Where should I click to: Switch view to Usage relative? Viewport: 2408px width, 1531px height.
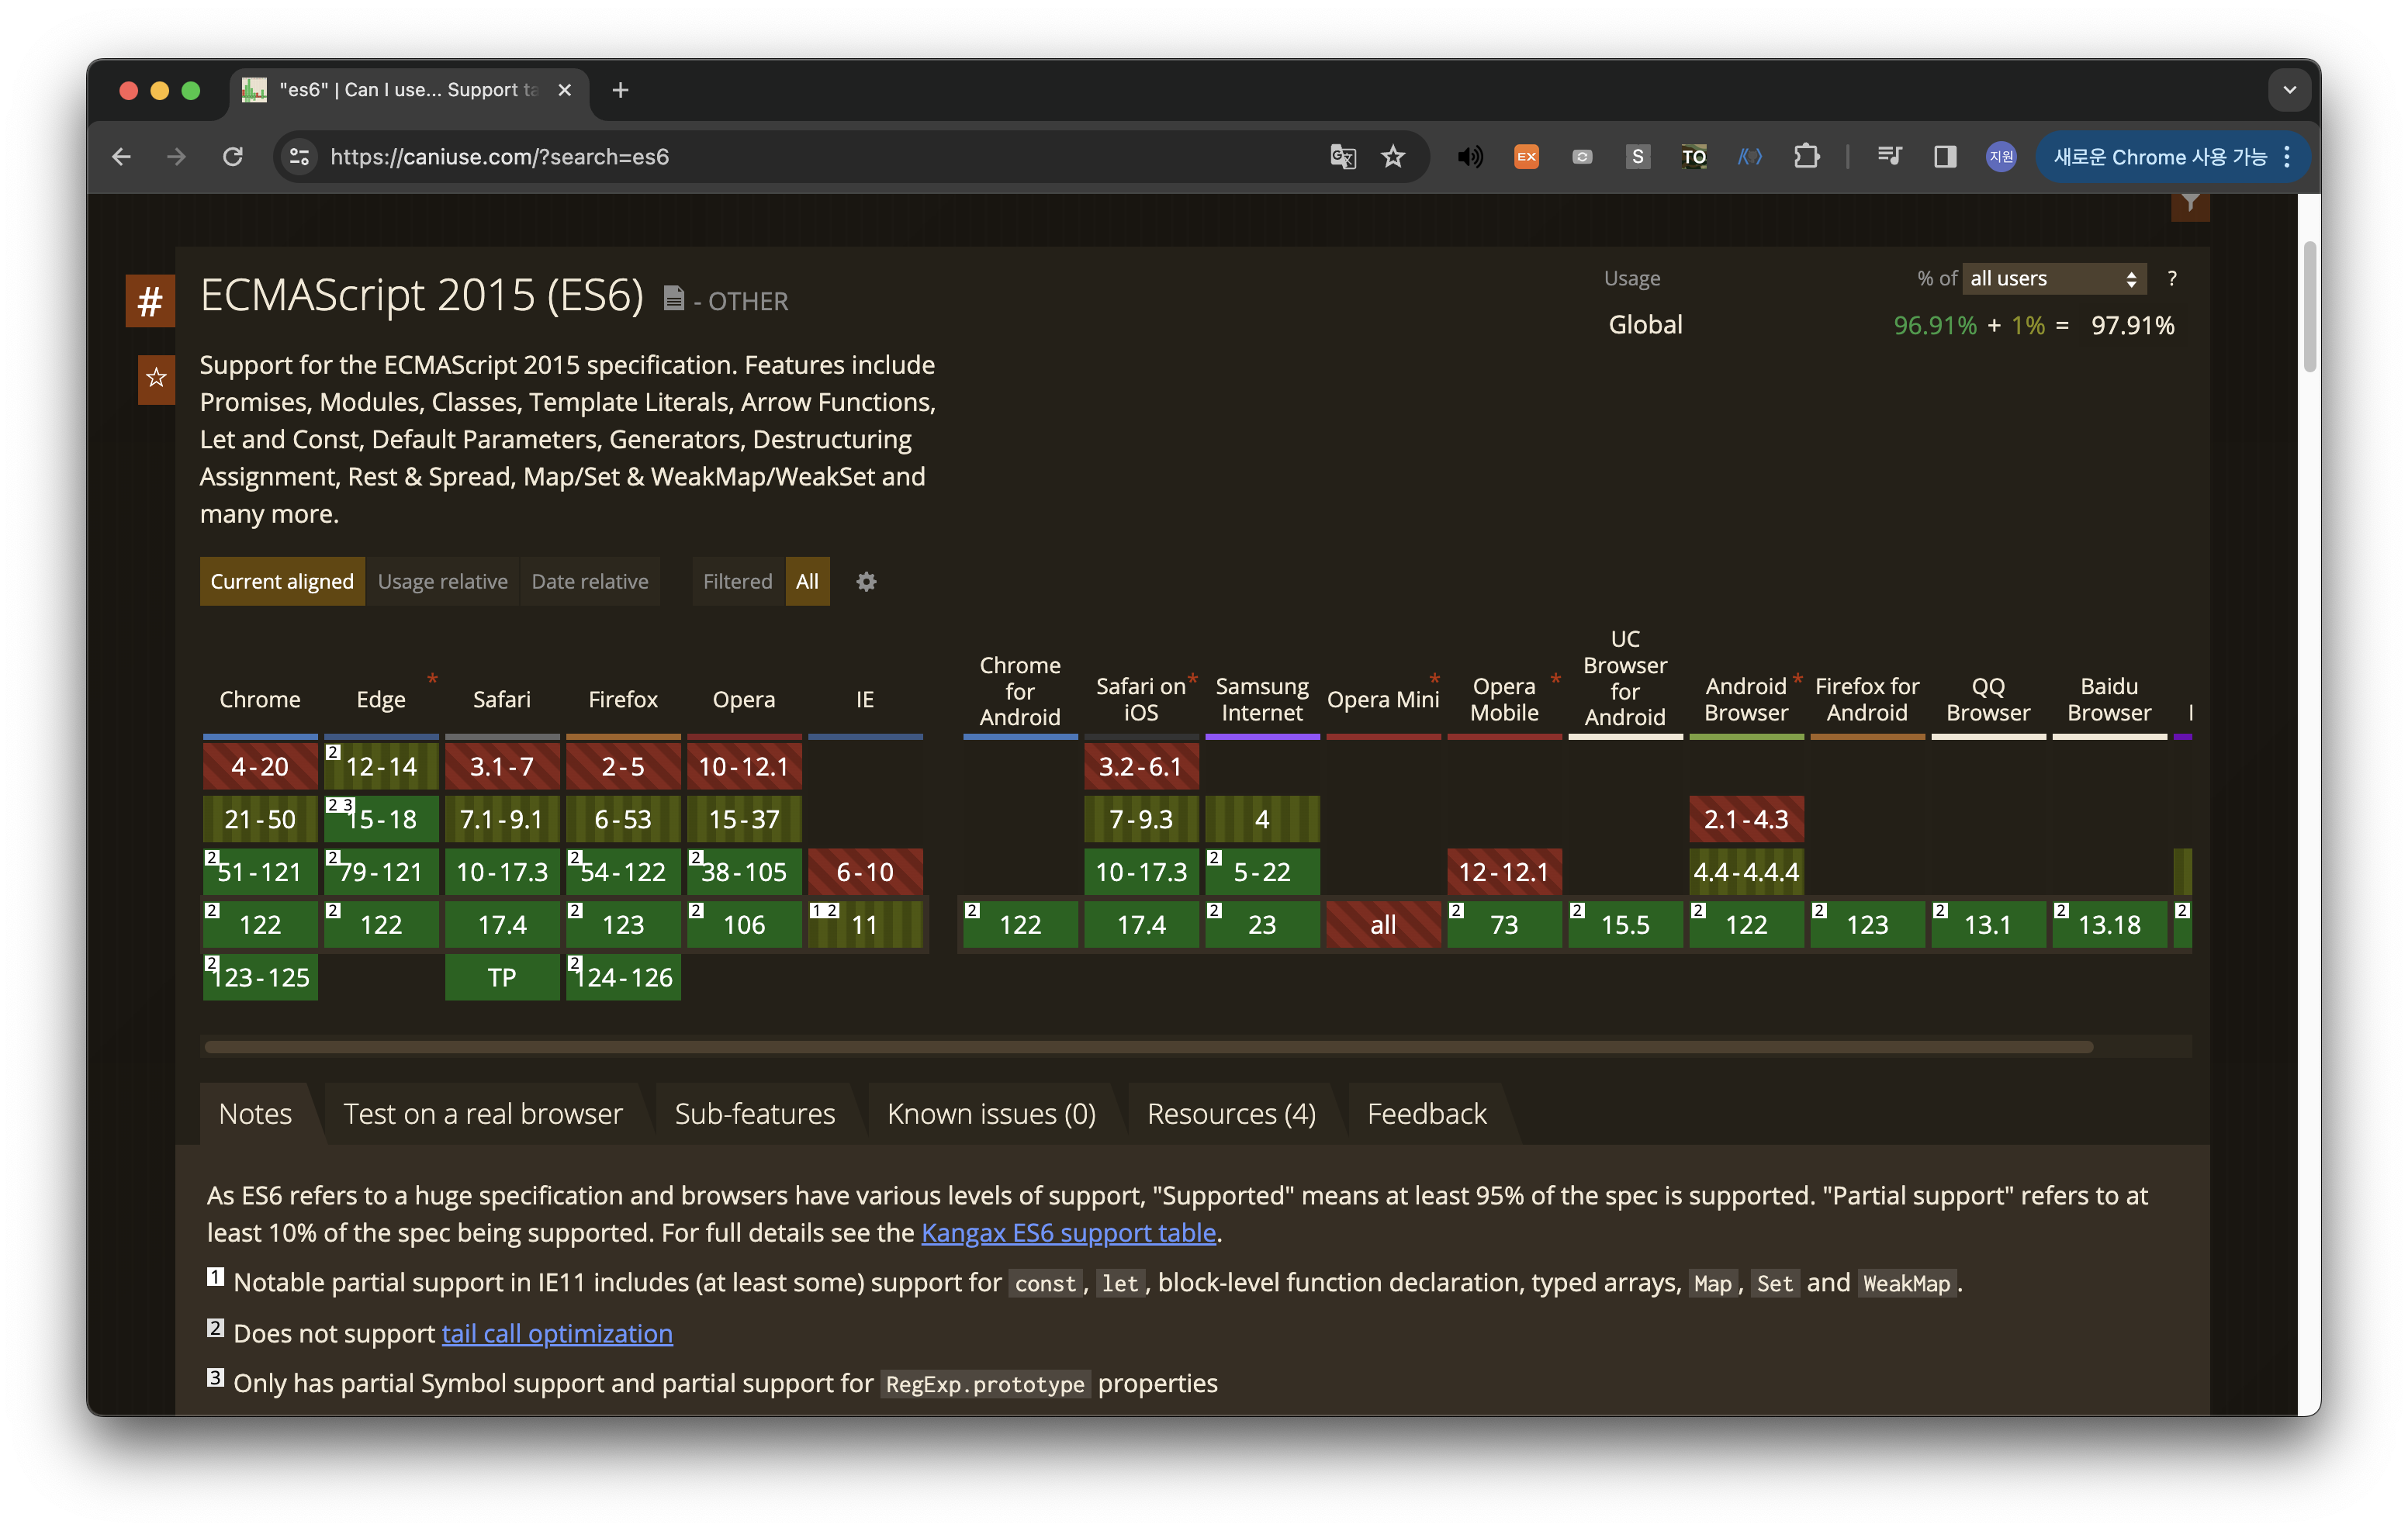point(442,582)
